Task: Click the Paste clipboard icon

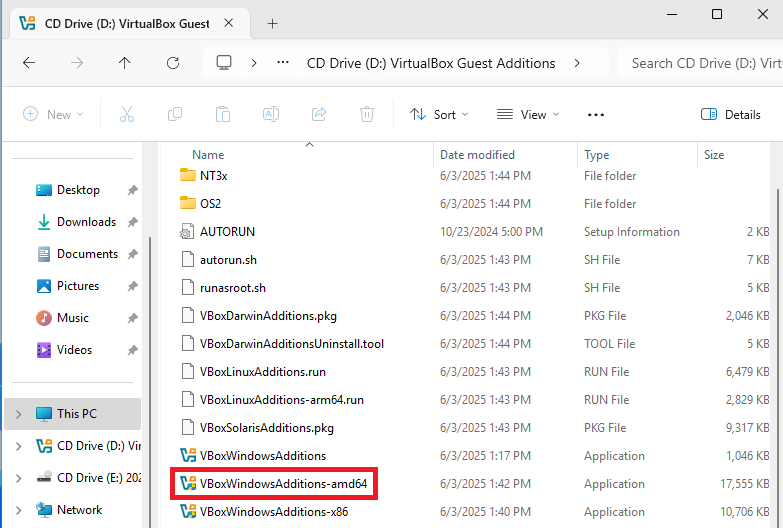Action: click(223, 114)
